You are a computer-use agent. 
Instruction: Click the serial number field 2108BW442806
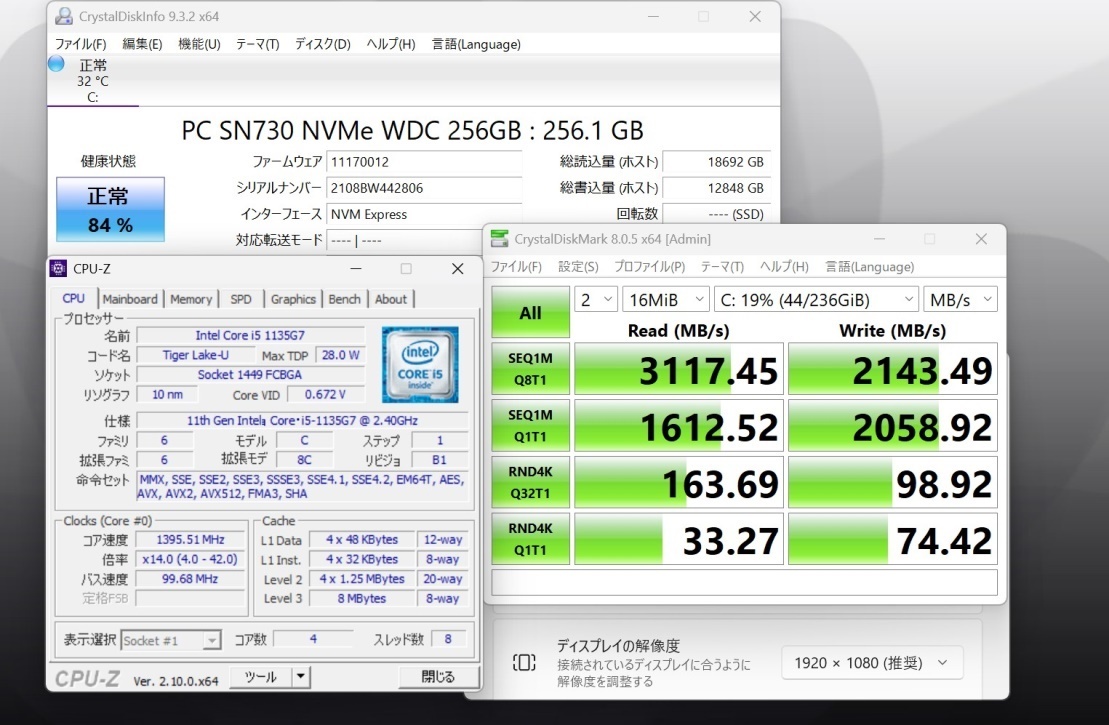424,187
